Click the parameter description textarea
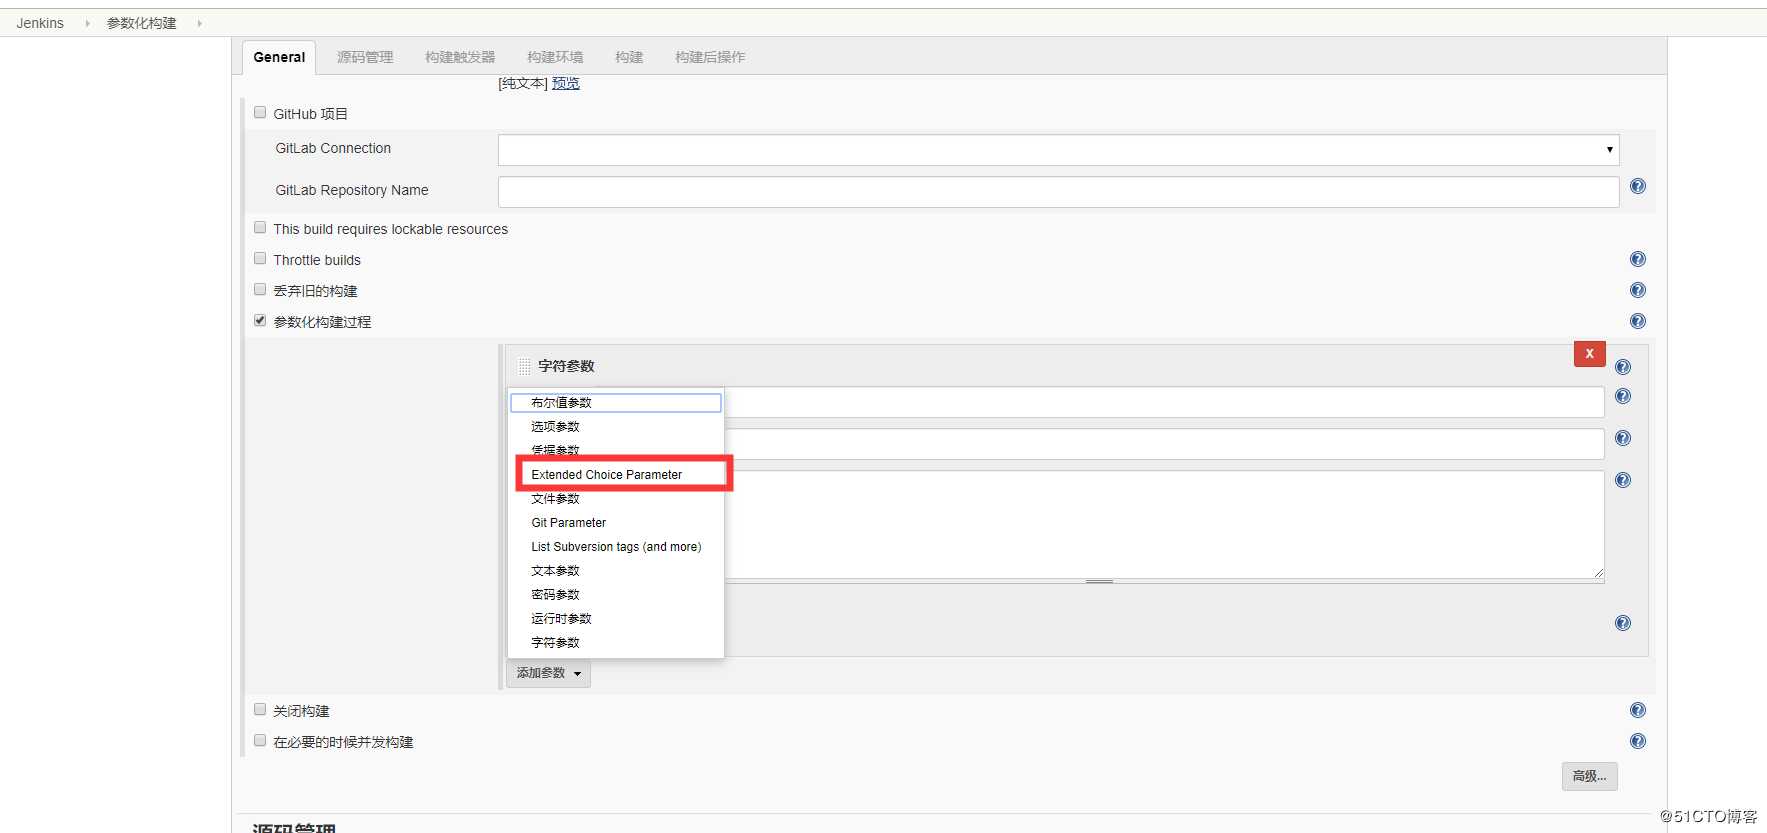Screen dimensions: 1767x833 pyautogui.click(x=1164, y=525)
